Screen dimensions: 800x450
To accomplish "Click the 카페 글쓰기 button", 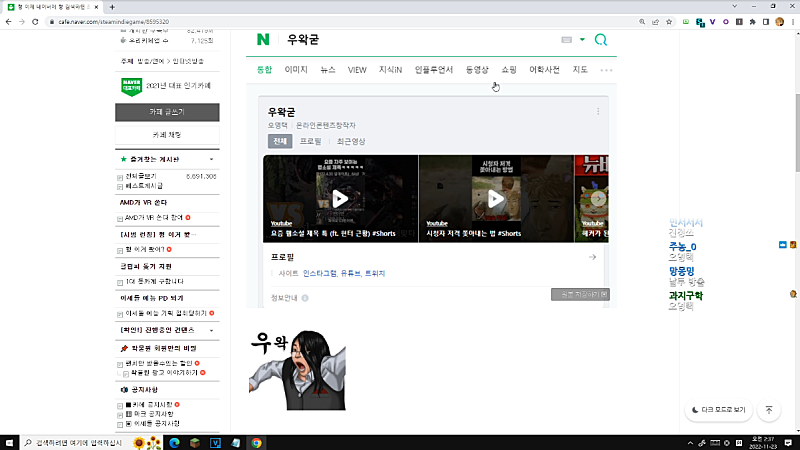I will (167, 112).
